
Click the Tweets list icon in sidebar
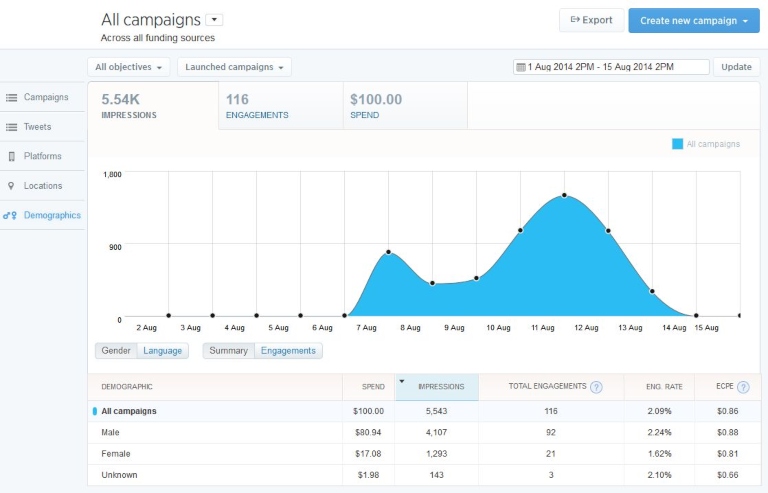[x=12, y=127]
